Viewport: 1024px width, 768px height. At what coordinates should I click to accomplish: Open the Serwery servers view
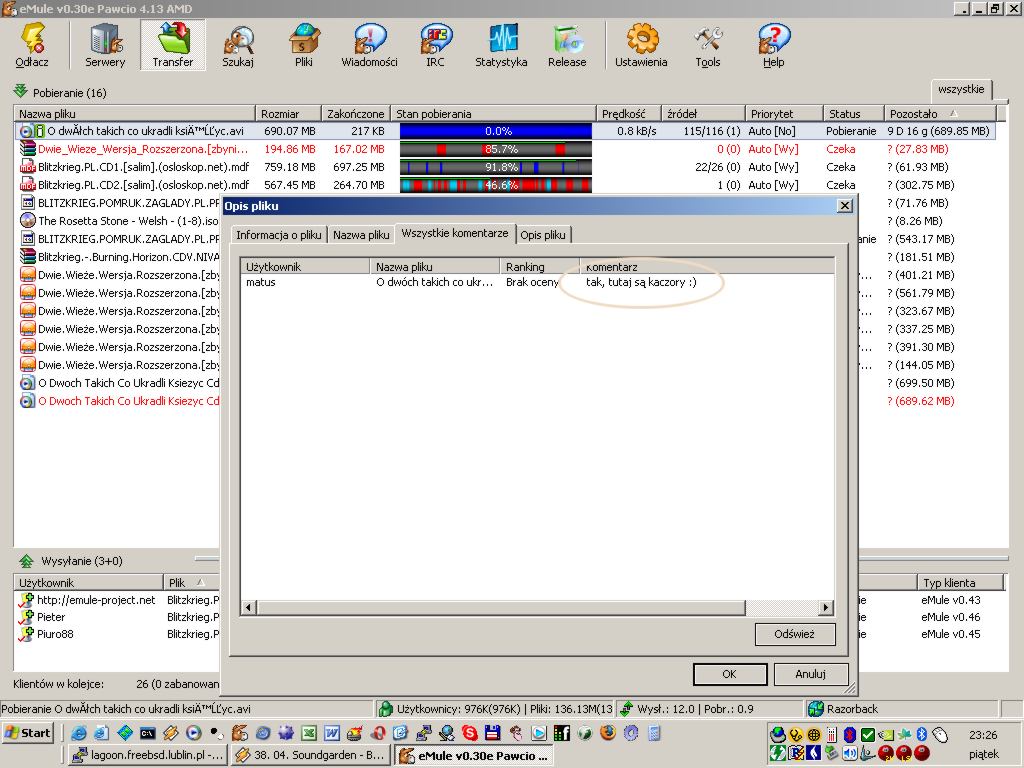tap(105, 44)
